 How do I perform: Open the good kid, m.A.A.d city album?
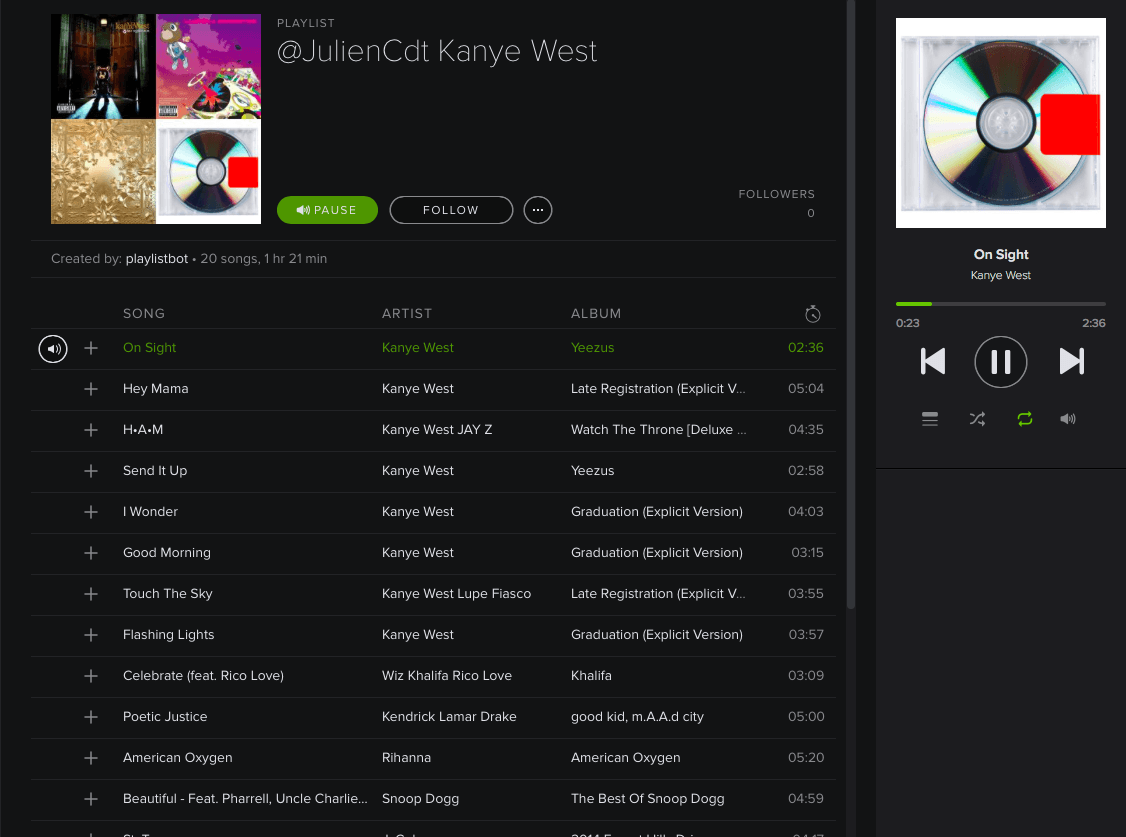[637, 717]
